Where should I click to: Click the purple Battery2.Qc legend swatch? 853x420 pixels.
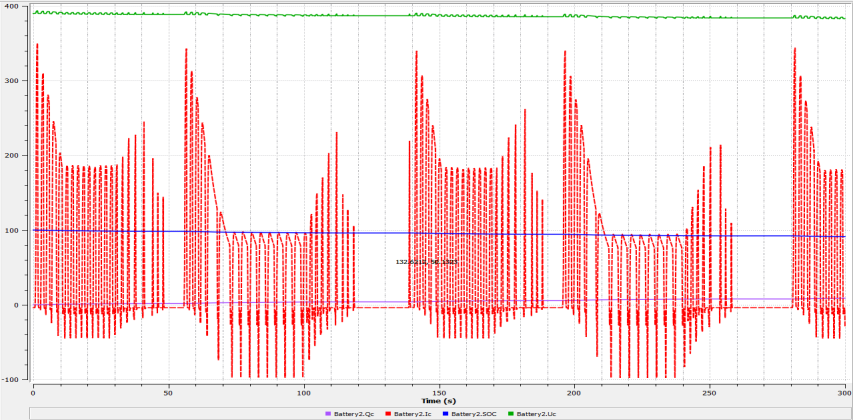pyautogui.click(x=328, y=413)
